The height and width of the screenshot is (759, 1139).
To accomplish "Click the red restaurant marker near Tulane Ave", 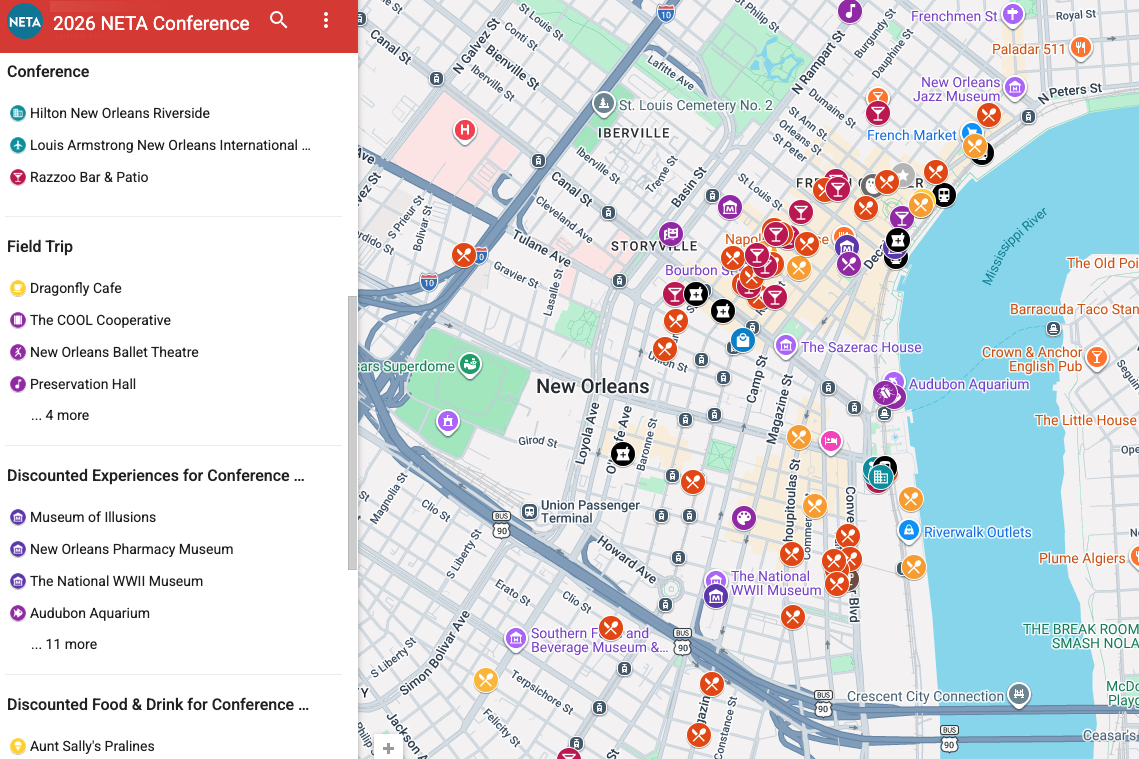I will pos(463,255).
